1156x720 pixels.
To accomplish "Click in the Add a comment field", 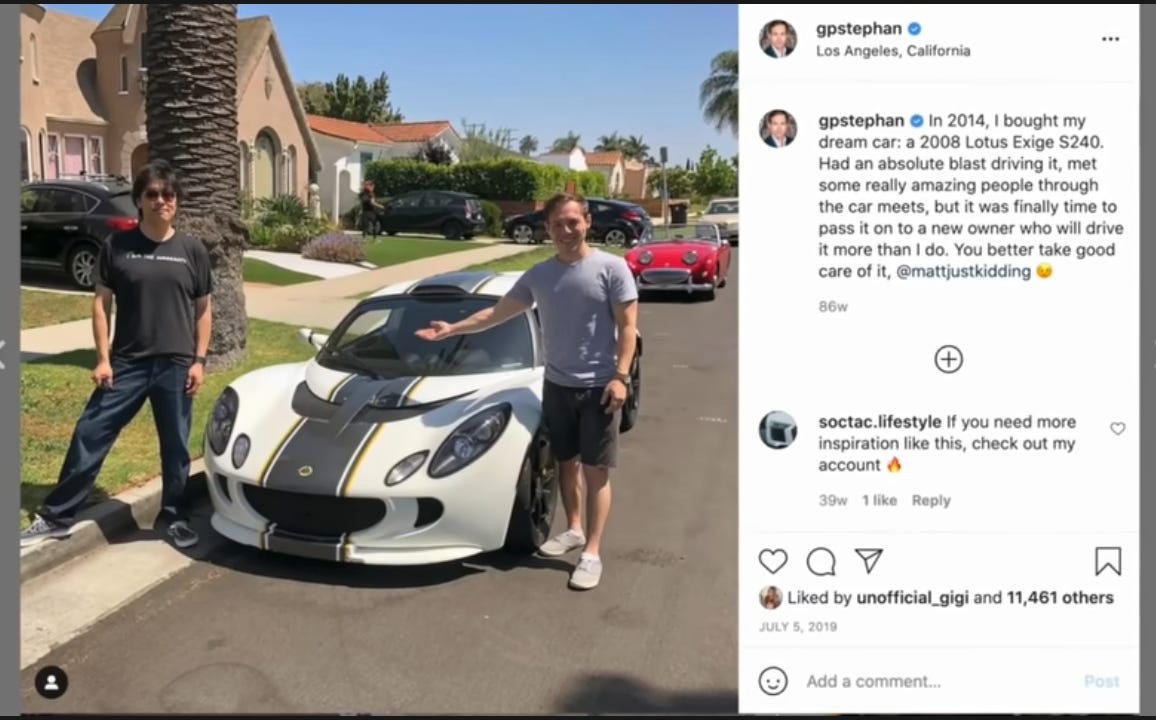I will click(x=936, y=681).
